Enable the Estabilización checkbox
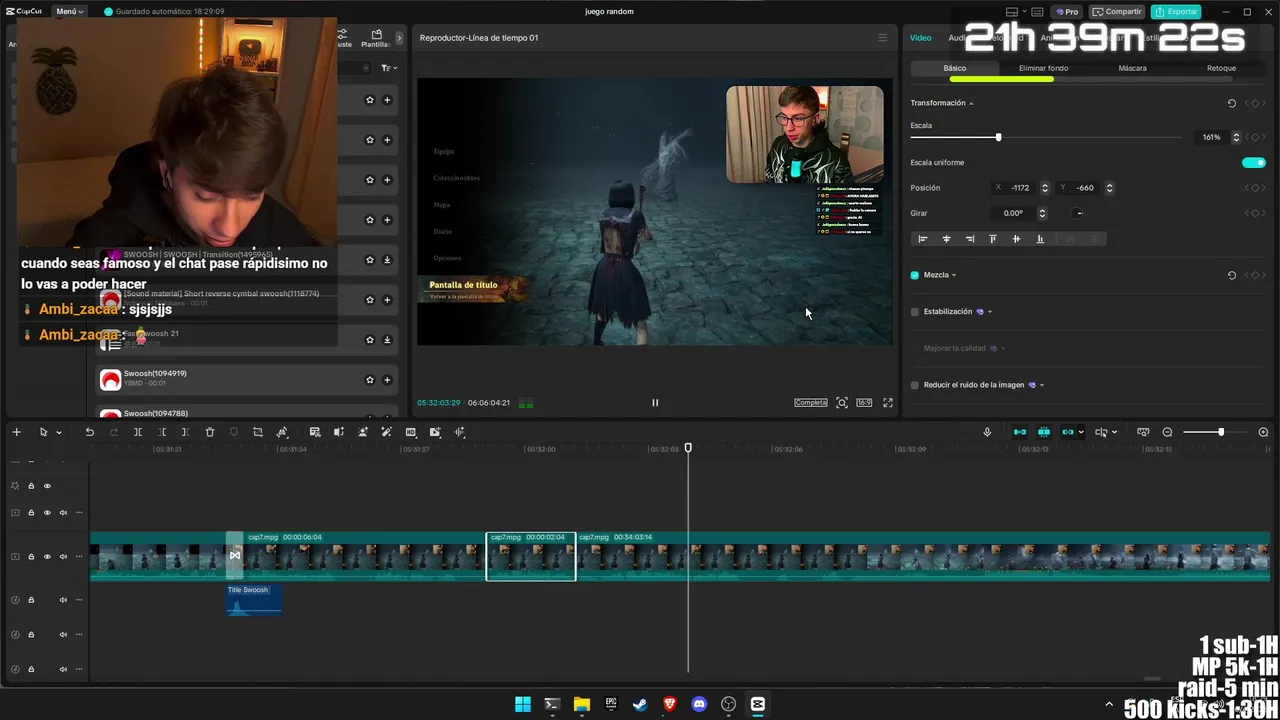This screenshot has height=720, width=1280. 915,312
